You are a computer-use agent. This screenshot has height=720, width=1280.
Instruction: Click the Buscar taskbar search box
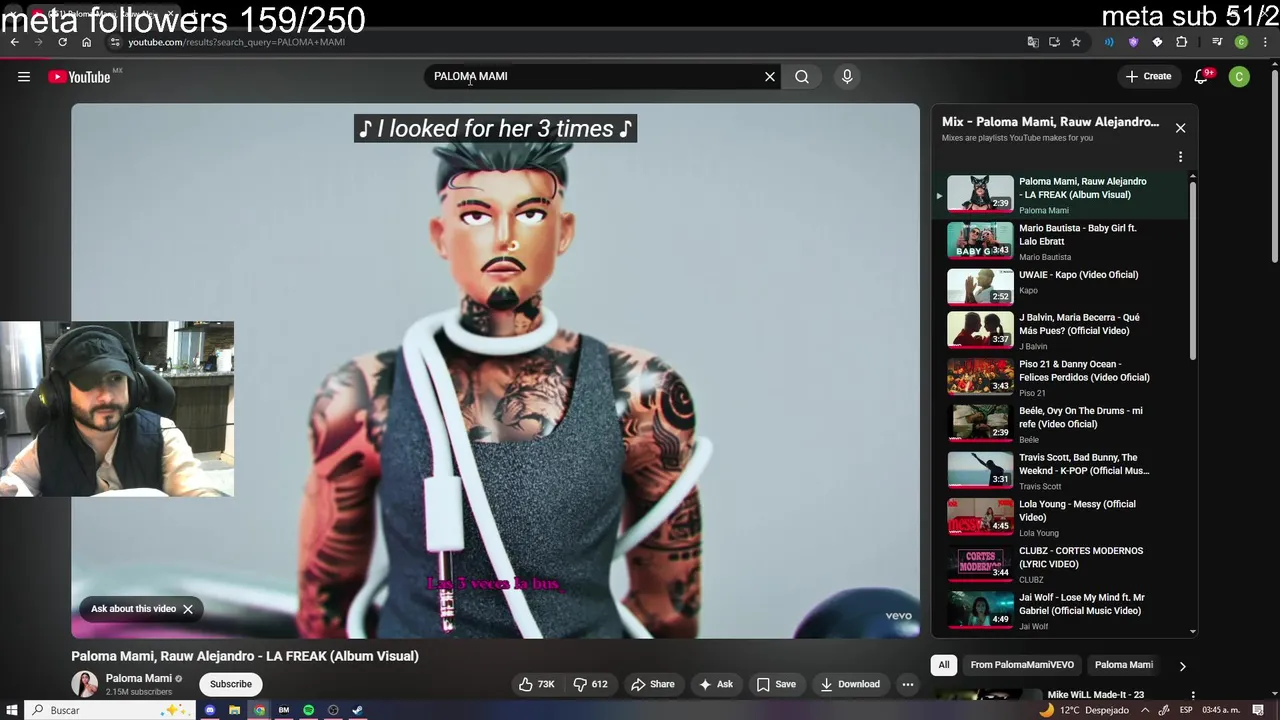coord(108,710)
